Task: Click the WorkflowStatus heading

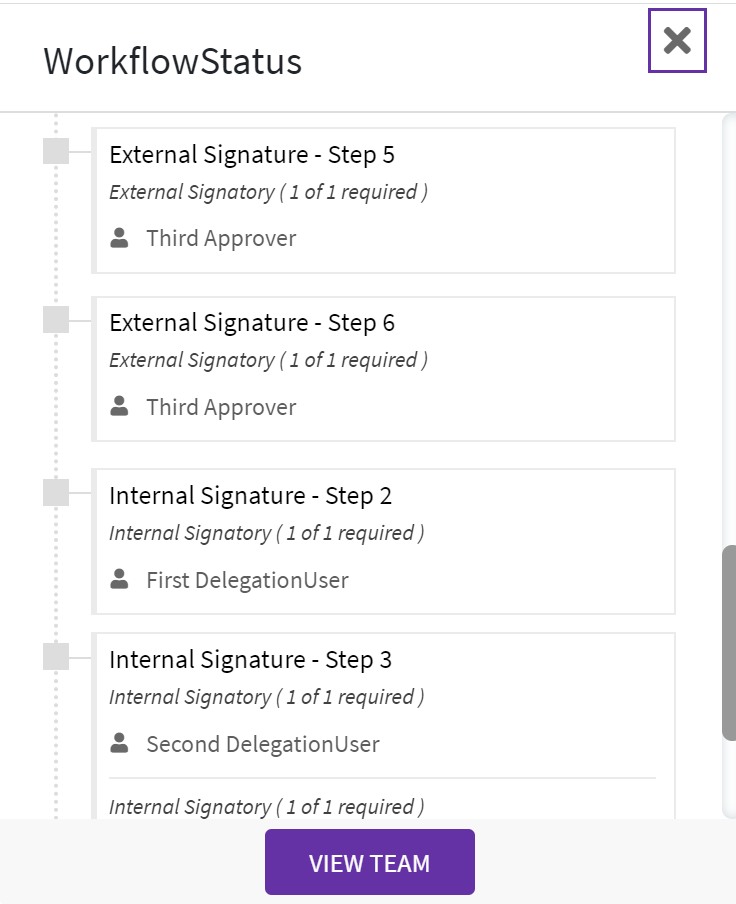Action: [x=172, y=62]
